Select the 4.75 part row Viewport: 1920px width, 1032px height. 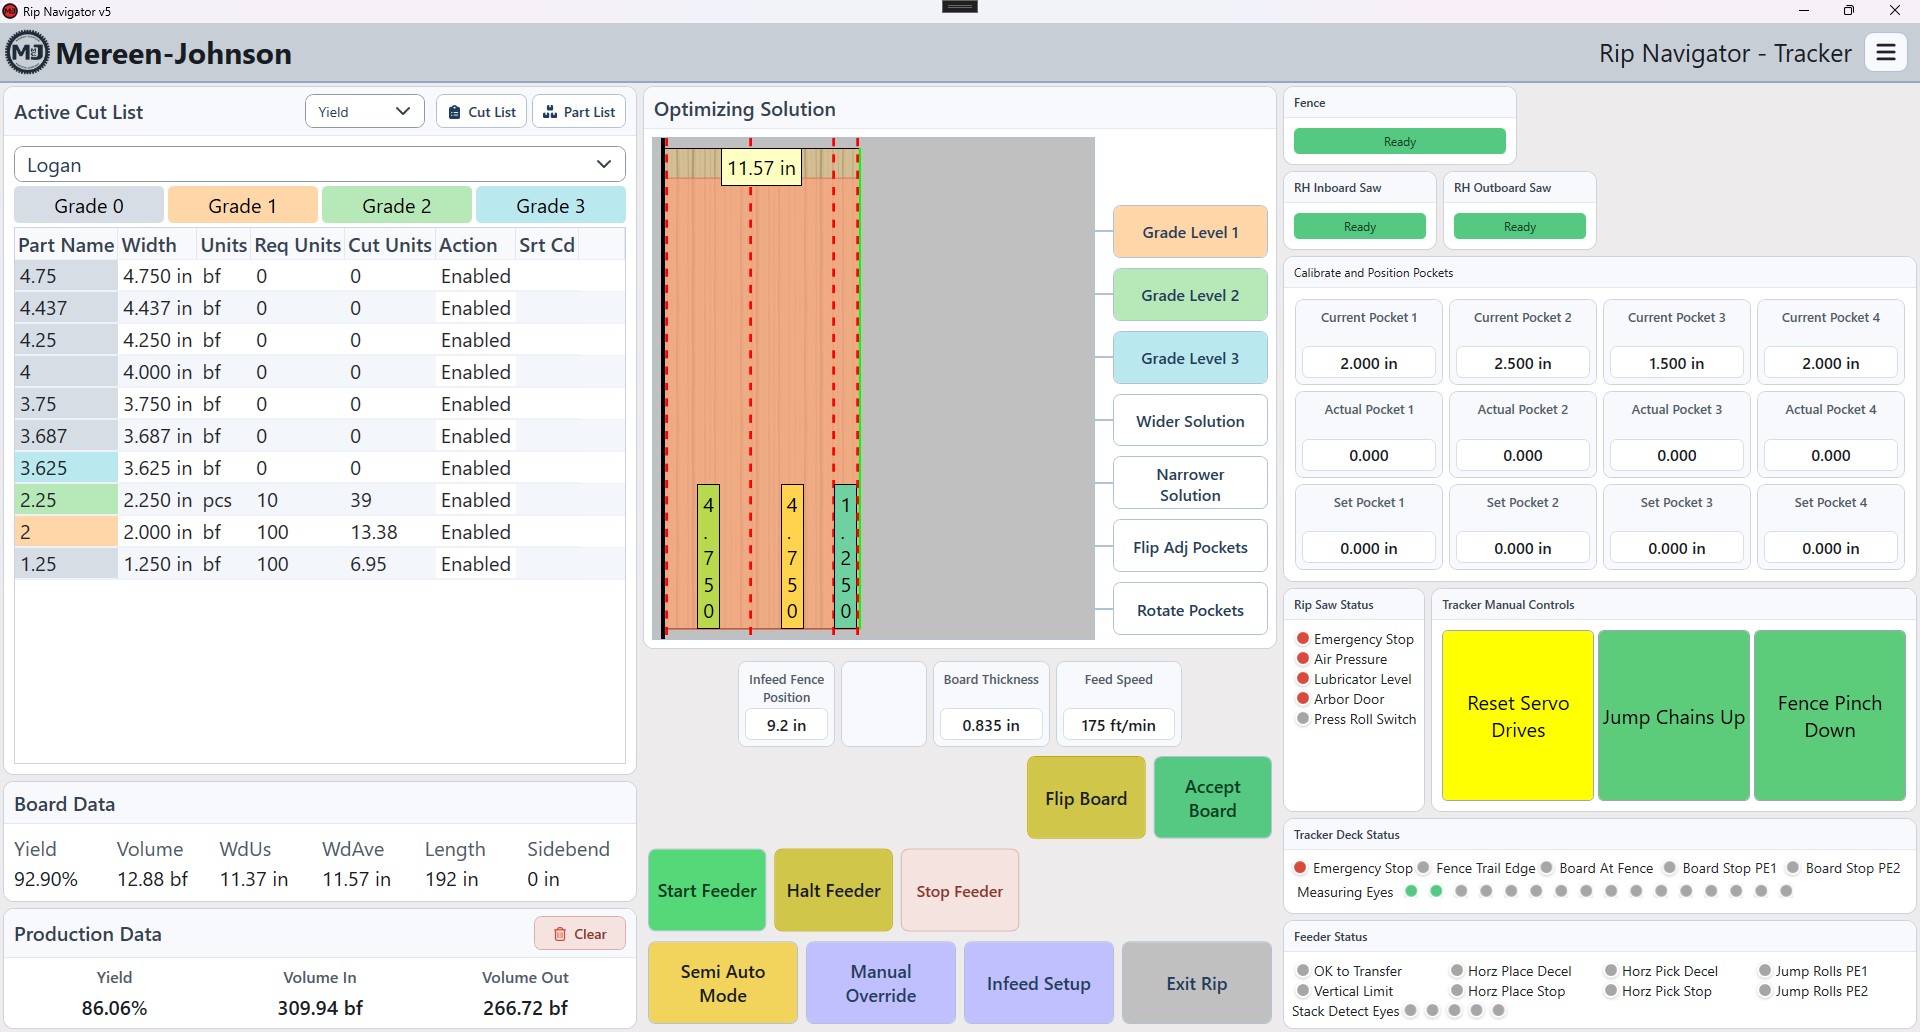tap(320, 276)
